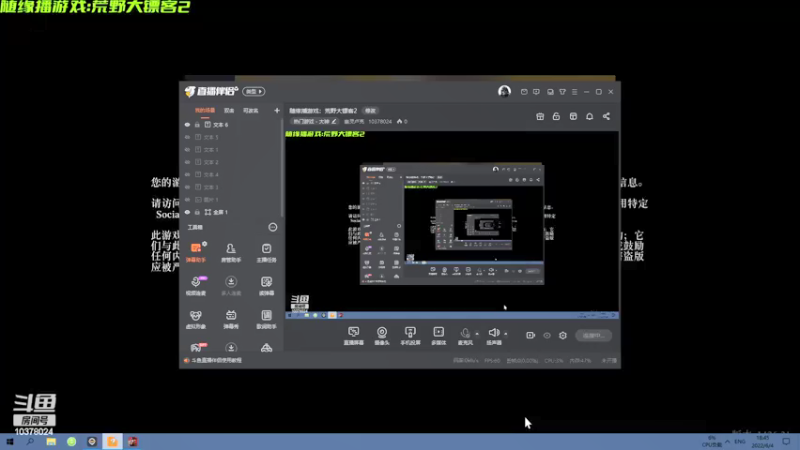
Task: Expand microphone options arrow
Action: pos(477,334)
